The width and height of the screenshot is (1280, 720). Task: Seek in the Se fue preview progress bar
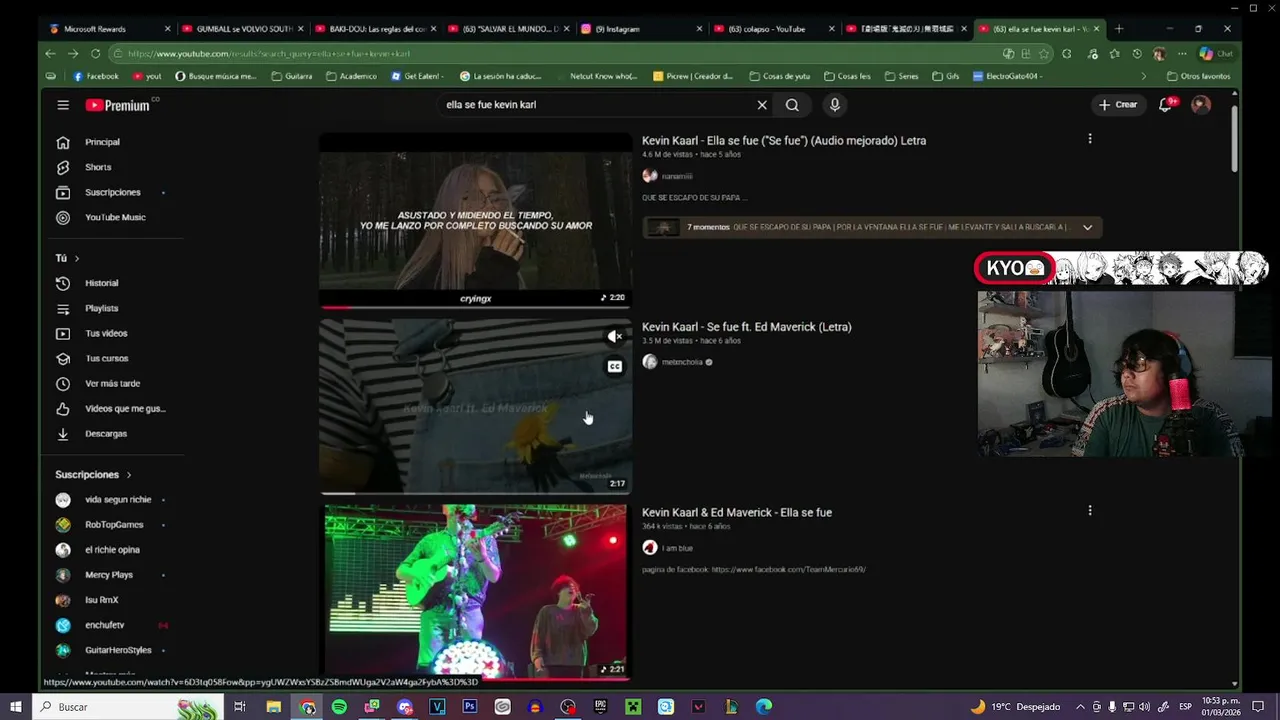475,493
